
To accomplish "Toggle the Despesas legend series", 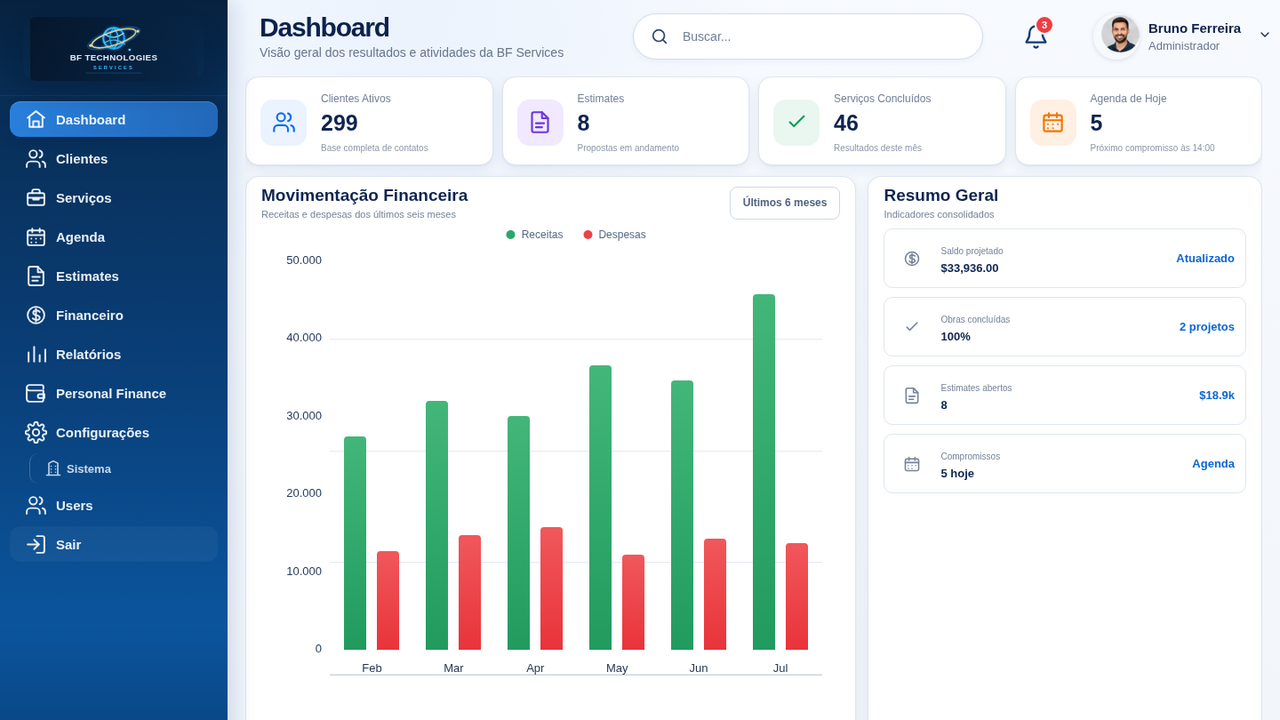I will tap(615, 235).
